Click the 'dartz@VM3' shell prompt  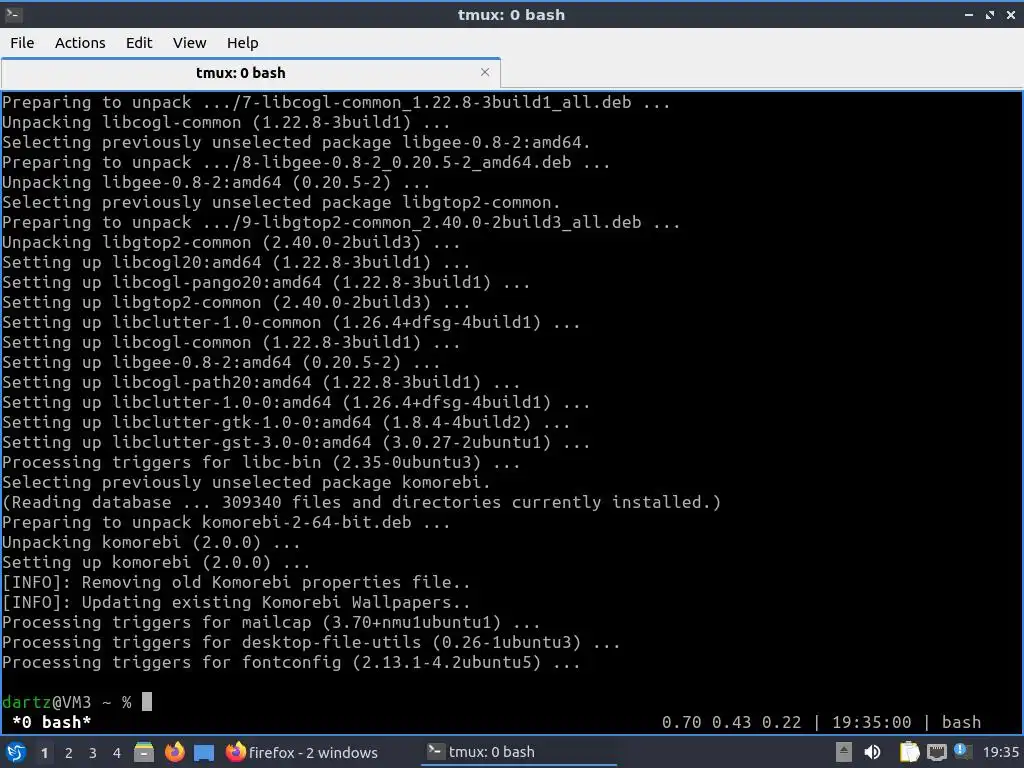pyautogui.click(x=46, y=702)
